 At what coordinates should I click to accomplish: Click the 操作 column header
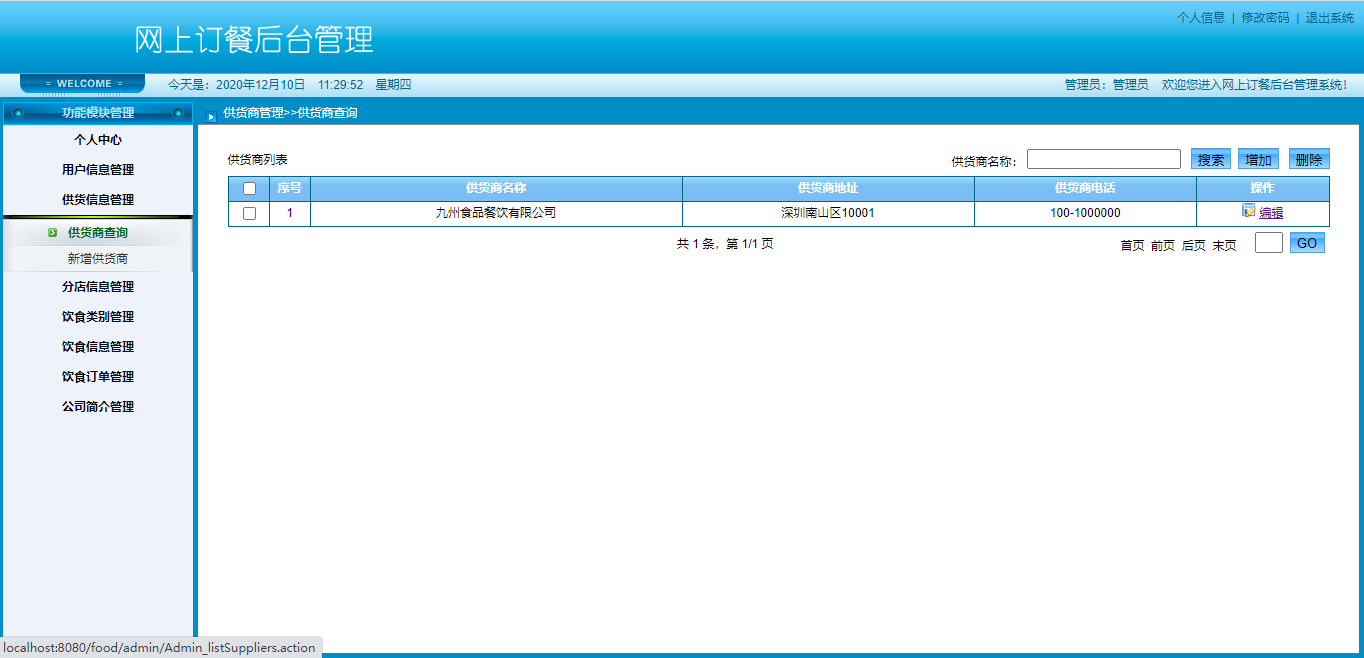1263,188
